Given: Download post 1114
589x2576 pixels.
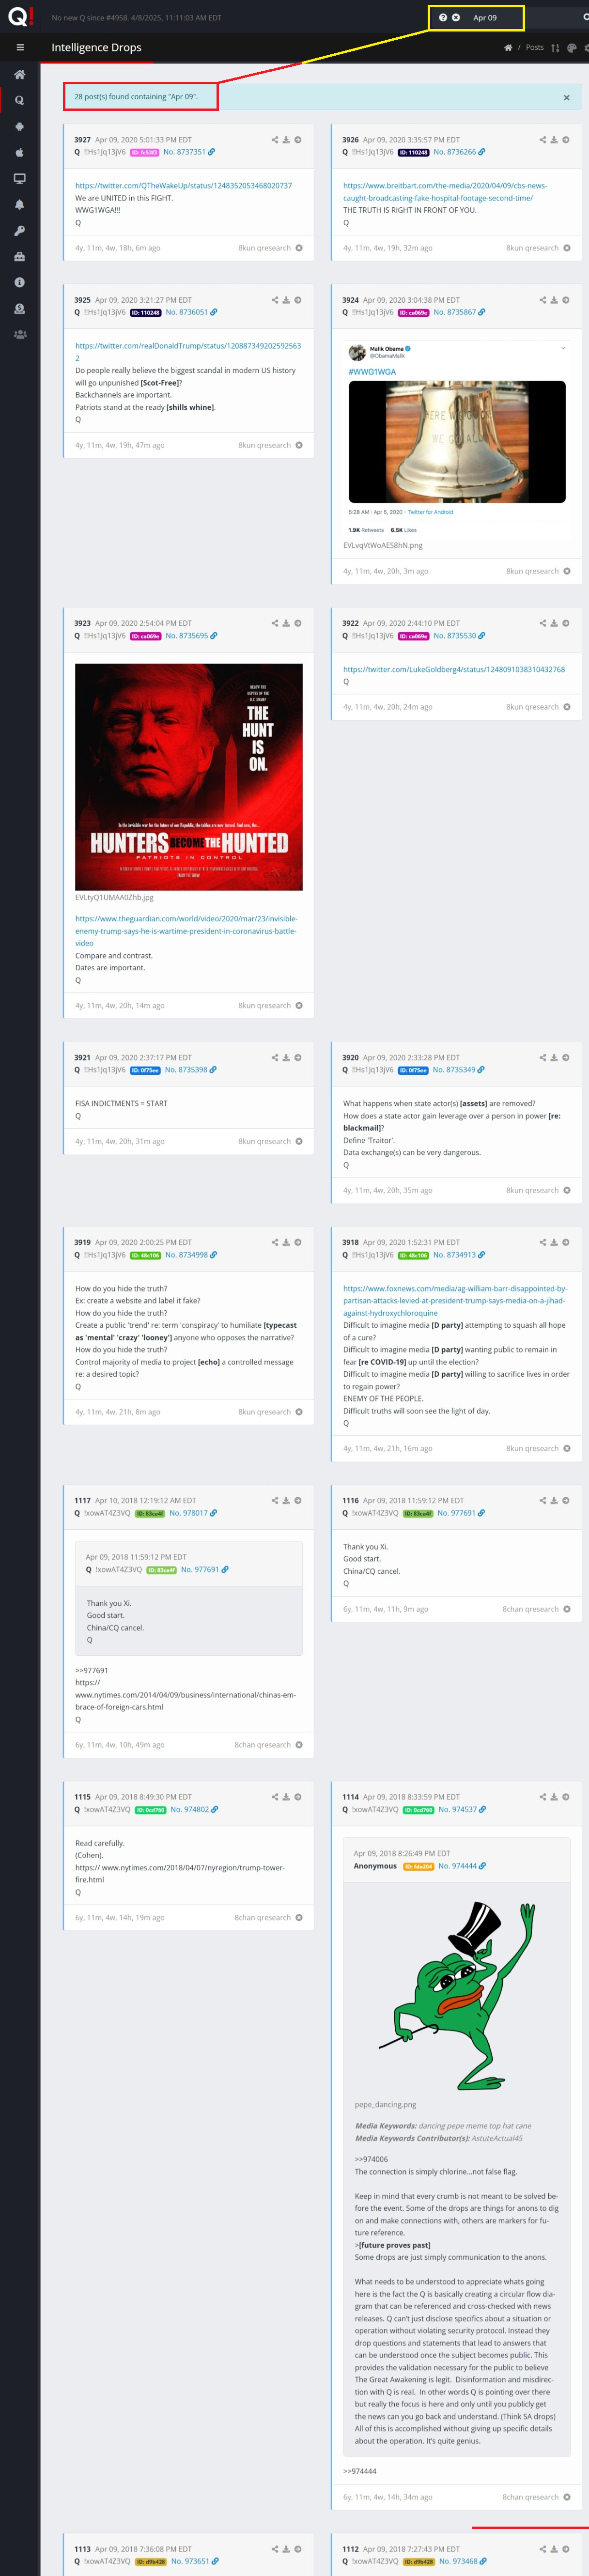Looking at the screenshot, I should [x=554, y=1797].
